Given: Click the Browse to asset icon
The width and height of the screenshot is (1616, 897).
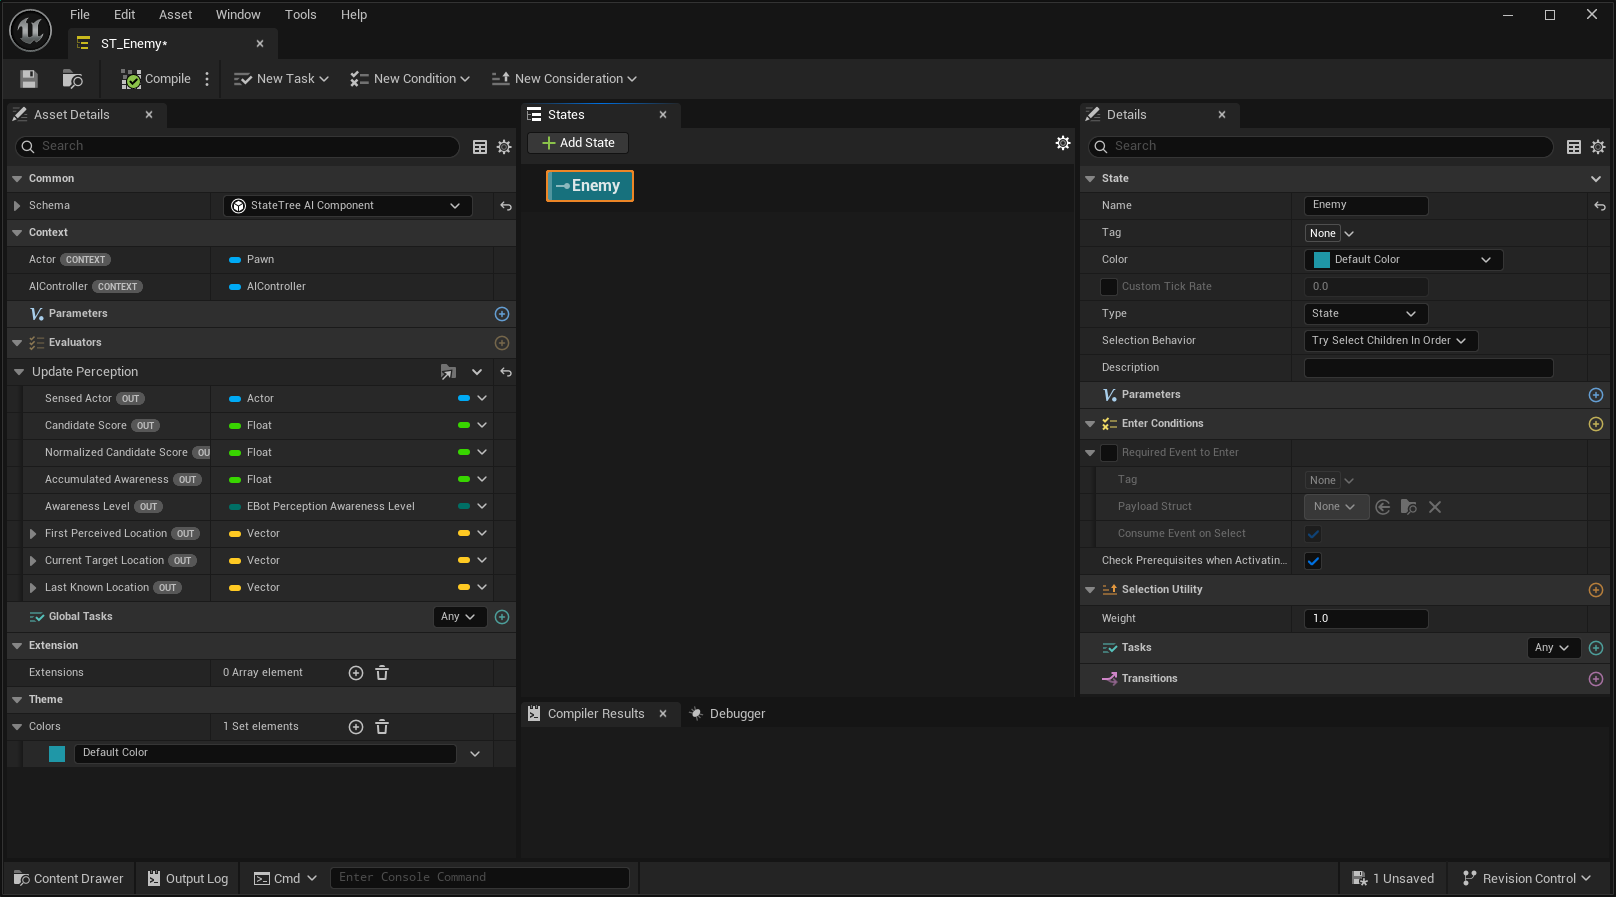Looking at the screenshot, I should [72, 79].
